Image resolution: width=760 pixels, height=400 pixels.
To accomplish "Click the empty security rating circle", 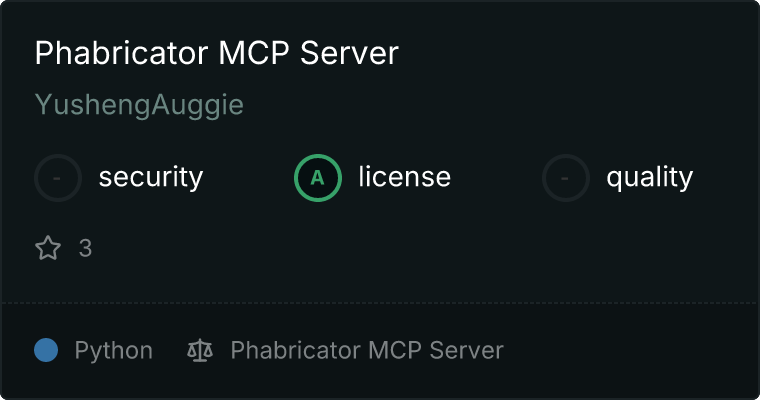I will coord(58,178).
